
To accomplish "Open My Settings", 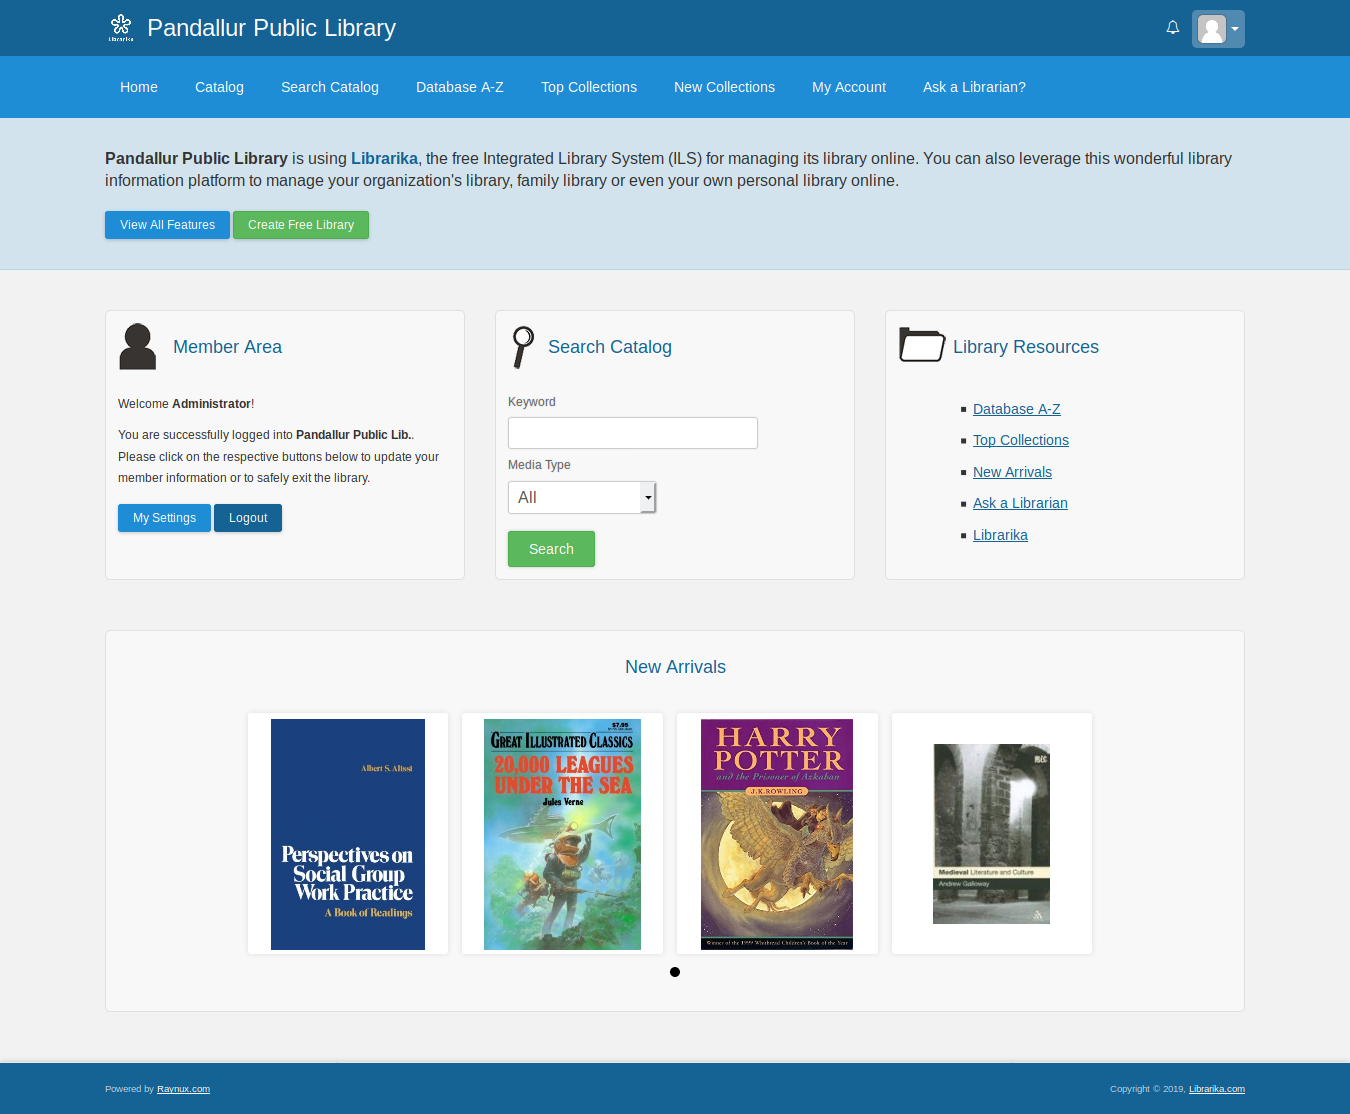I will [x=164, y=517].
